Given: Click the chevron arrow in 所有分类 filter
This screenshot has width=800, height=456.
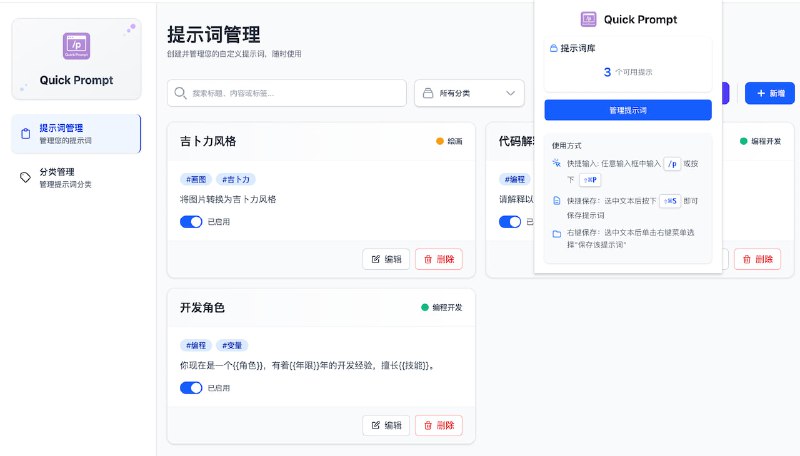Looking at the screenshot, I should pos(511,93).
